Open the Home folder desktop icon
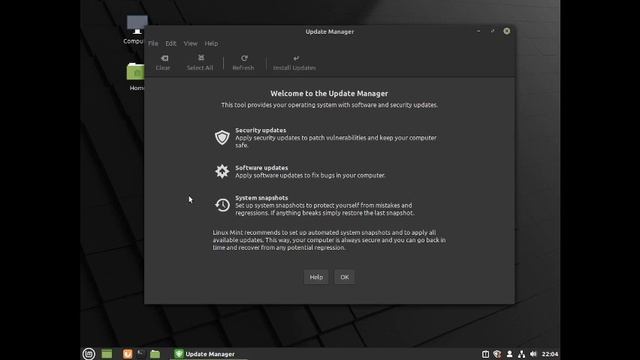The width and height of the screenshot is (640, 360). (x=136, y=76)
